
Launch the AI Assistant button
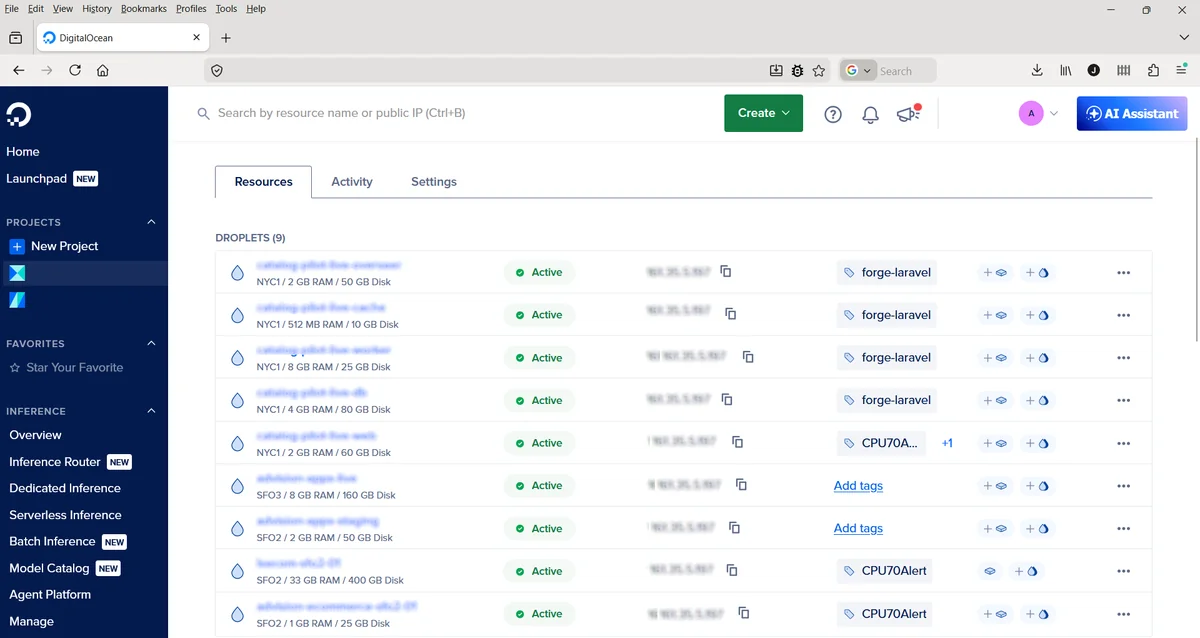pos(1132,113)
